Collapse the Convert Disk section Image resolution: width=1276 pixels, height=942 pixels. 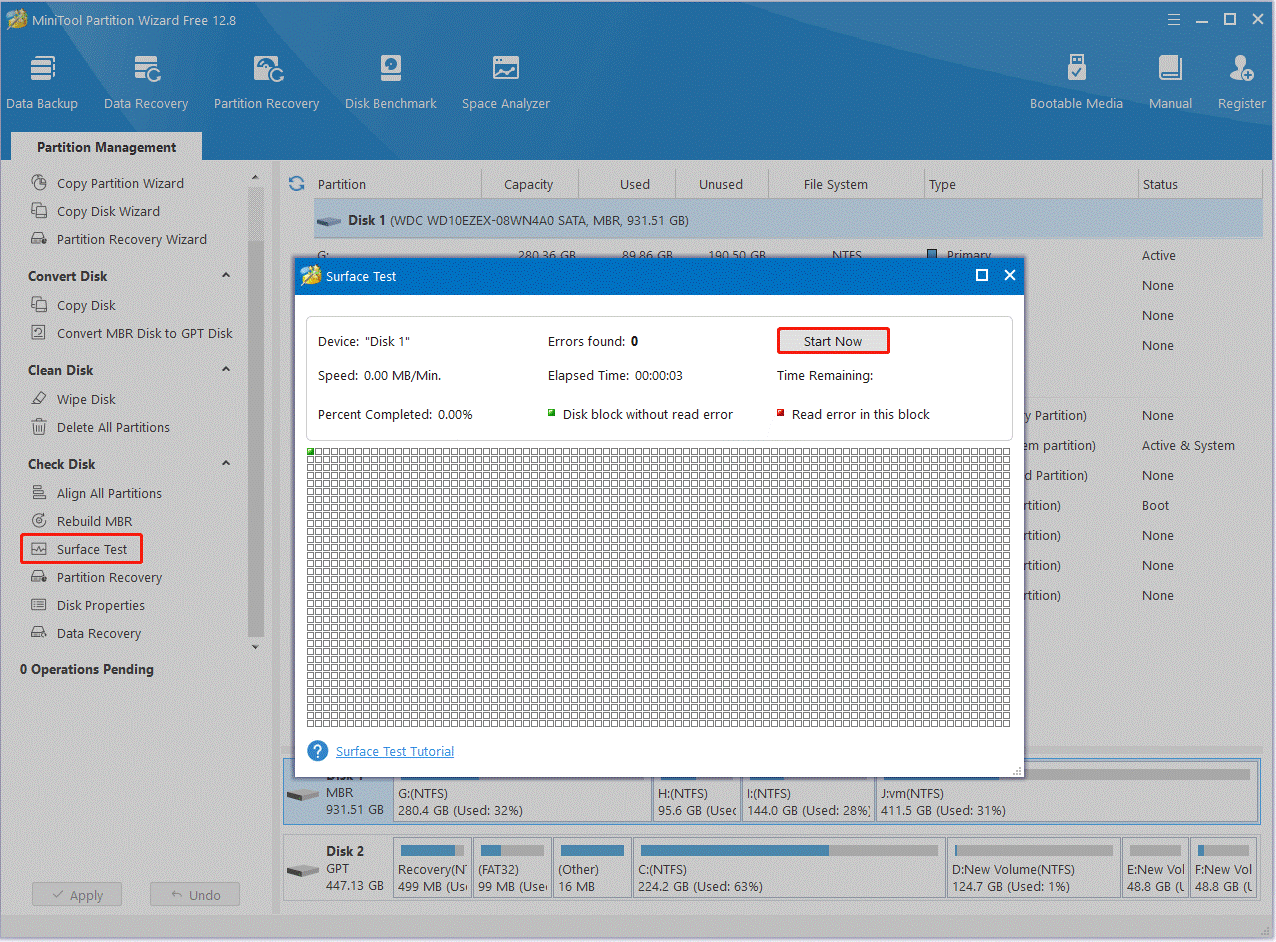pos(225,275)
